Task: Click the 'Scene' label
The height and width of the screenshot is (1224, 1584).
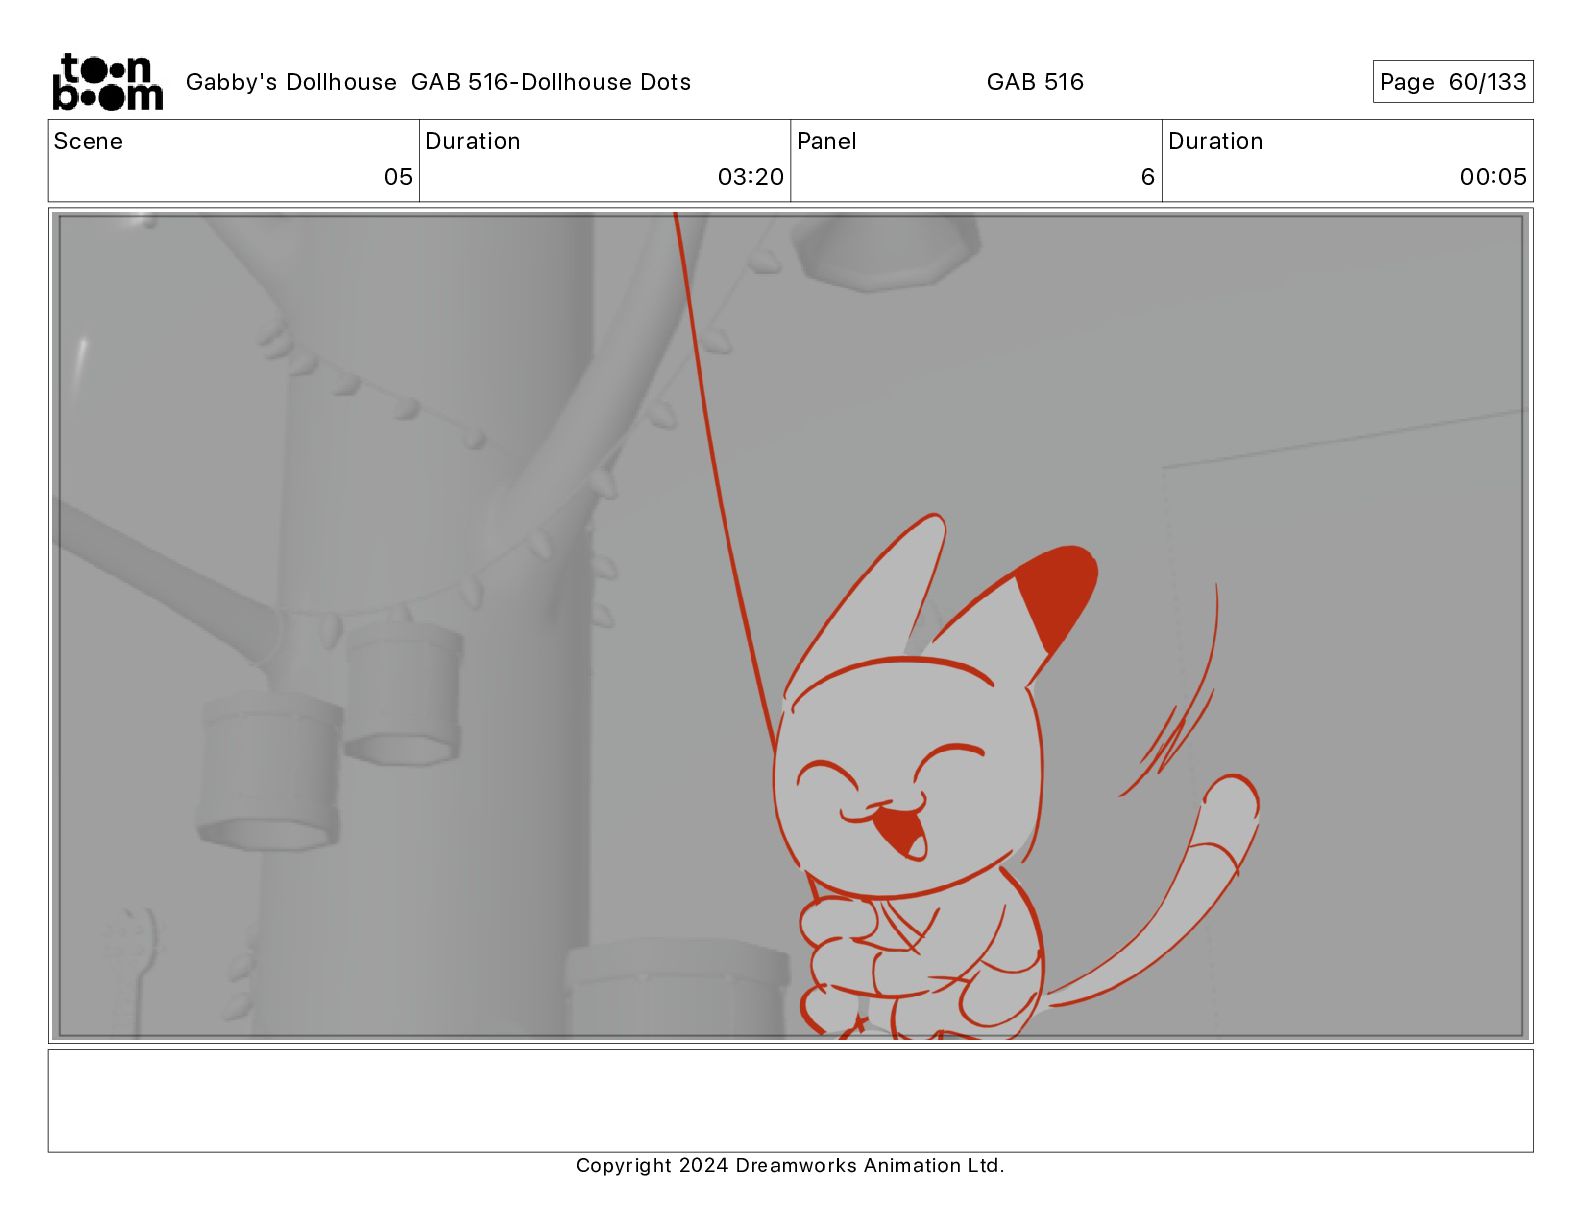Action: click(x=88, y=141)
